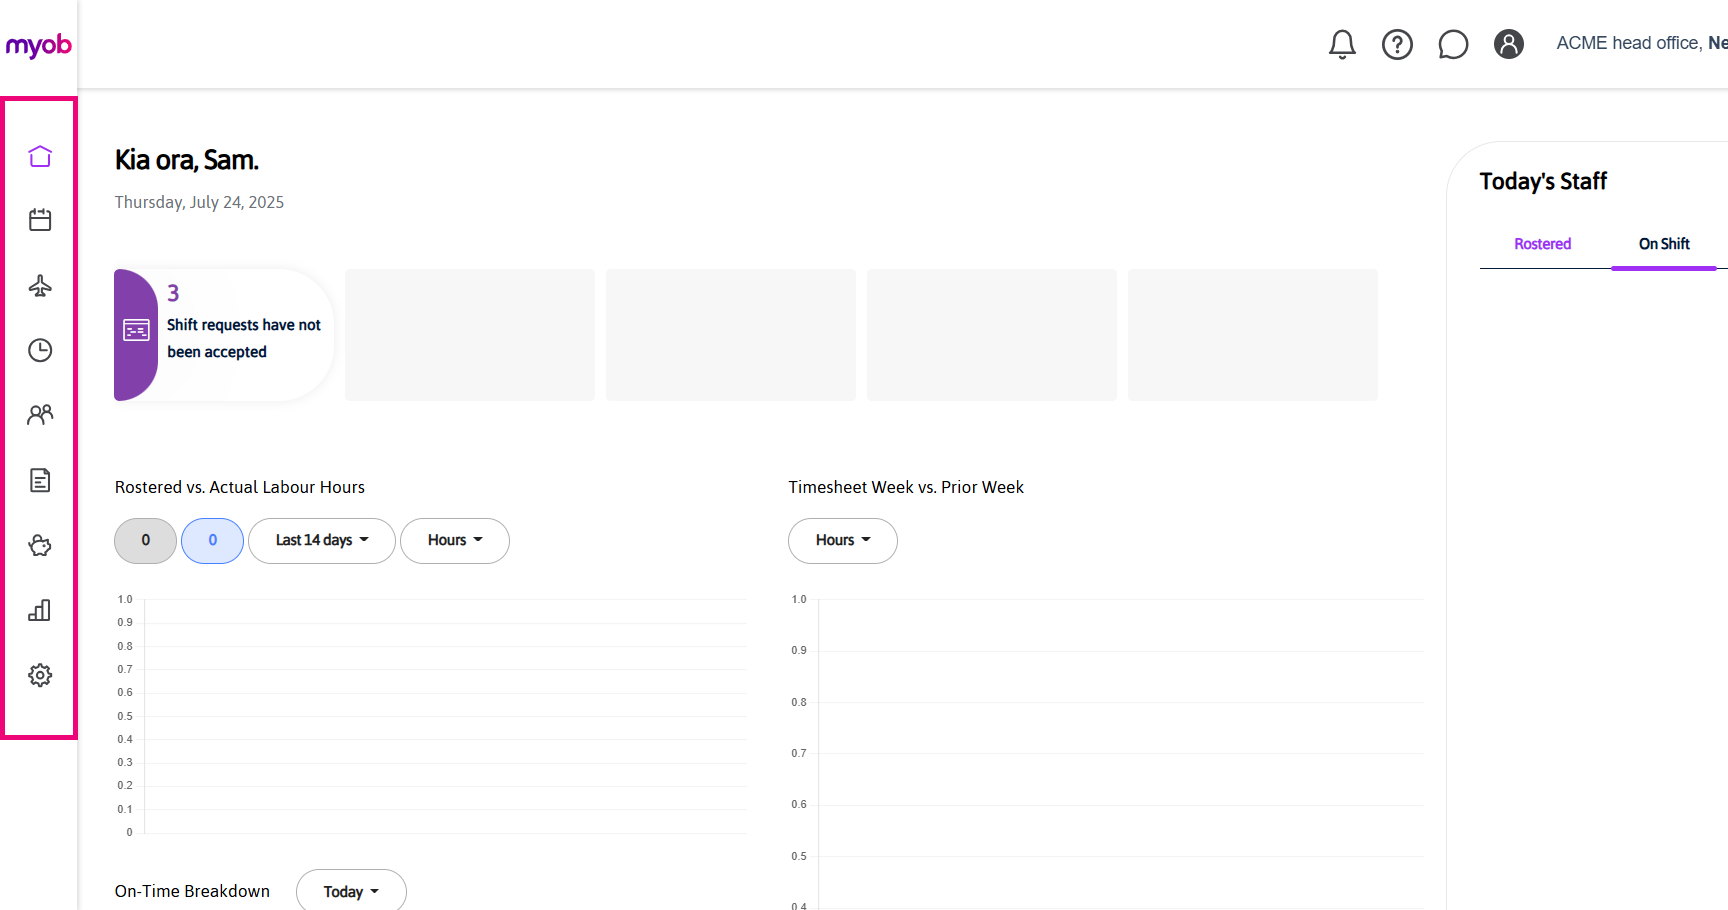
Task: Open the roster calendar icon in sidebar
Action: [x=40, y=220]
